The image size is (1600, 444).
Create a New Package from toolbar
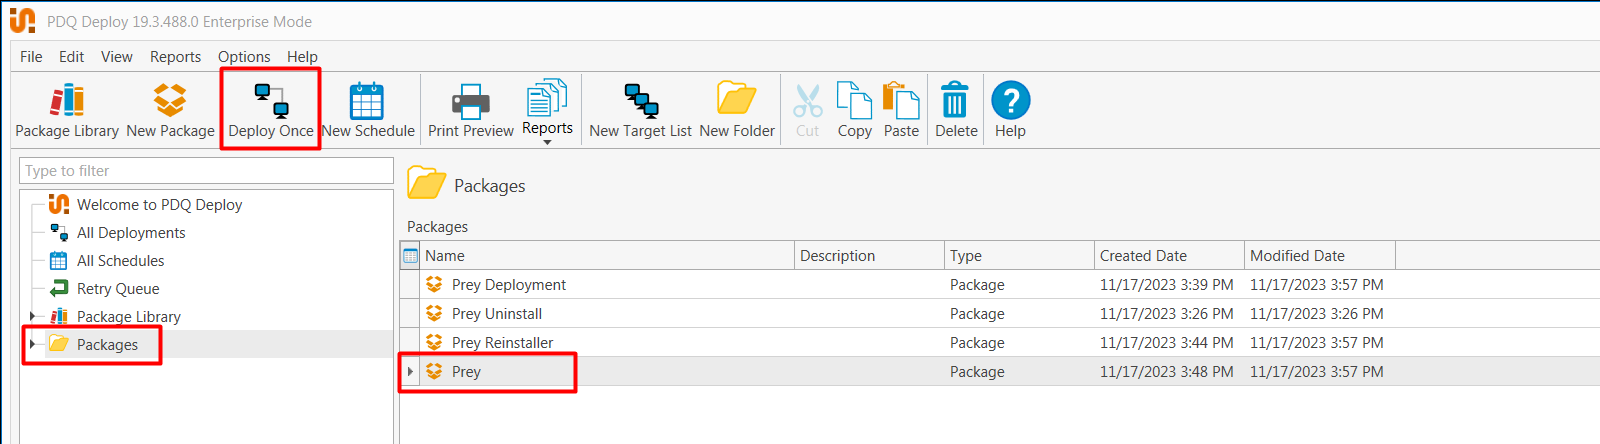(x=170, y=101)
